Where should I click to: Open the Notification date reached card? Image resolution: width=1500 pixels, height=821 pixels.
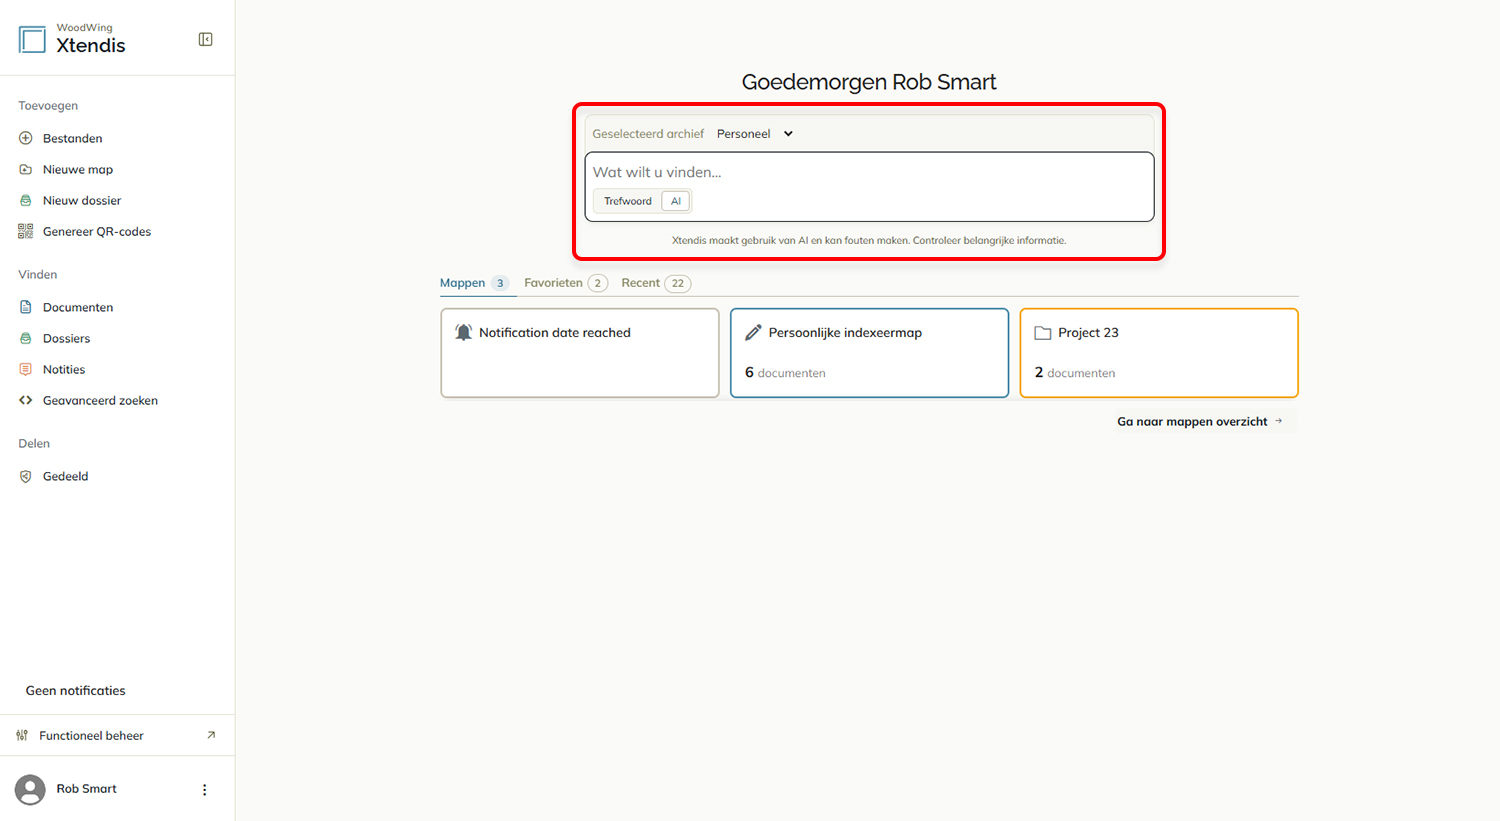(x=580, y=353)
